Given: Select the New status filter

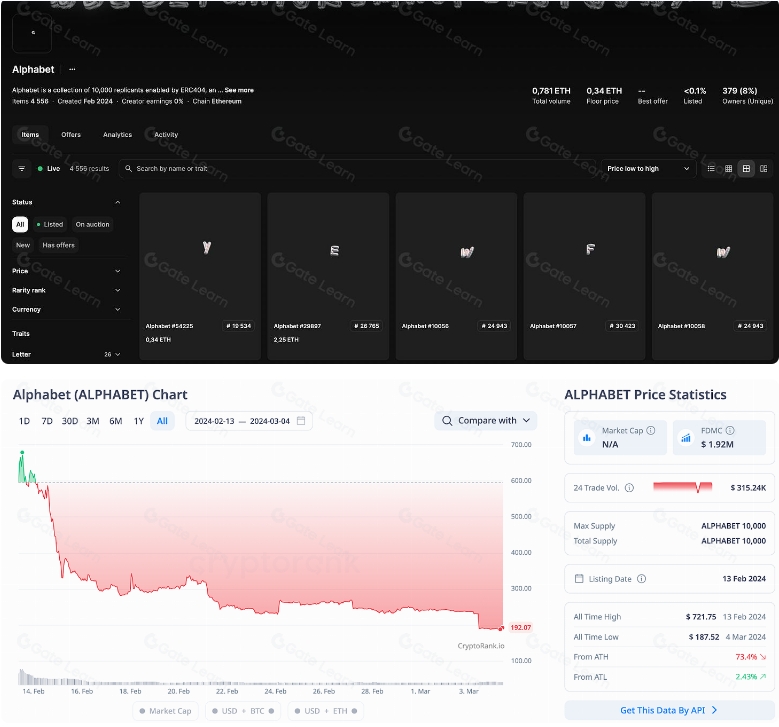Looking at the screenshot, I should 23,245.
